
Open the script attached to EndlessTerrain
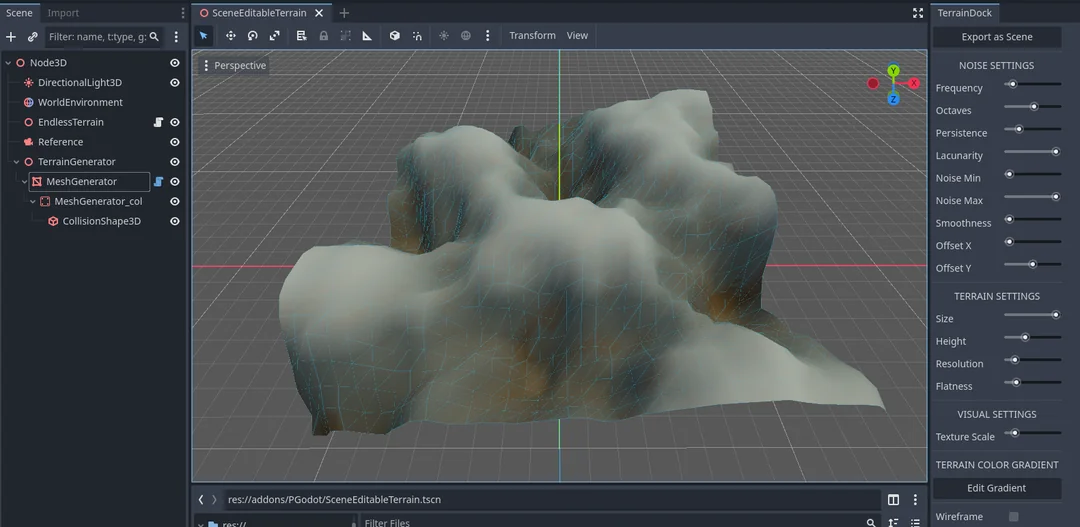tap(158, 122)
